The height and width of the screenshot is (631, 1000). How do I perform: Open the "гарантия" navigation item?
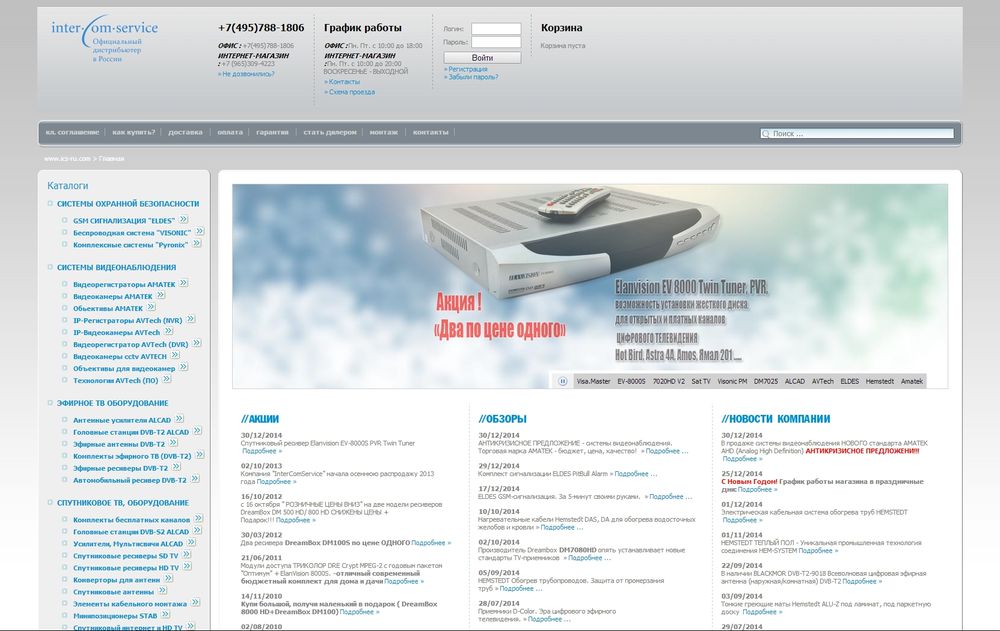272,133
